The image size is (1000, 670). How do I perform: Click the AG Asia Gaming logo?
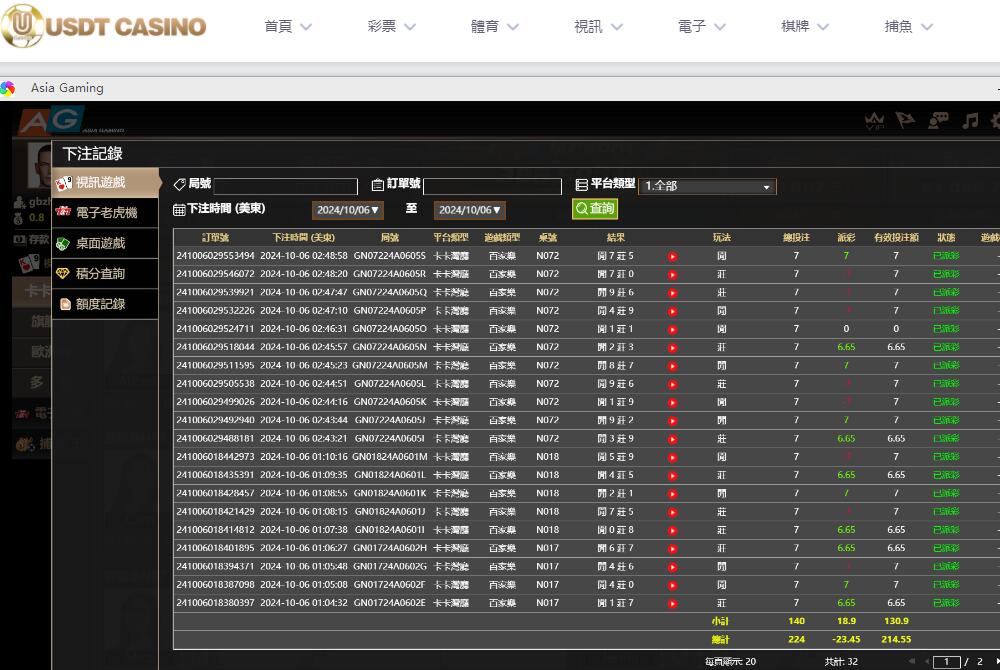[50, 121]
